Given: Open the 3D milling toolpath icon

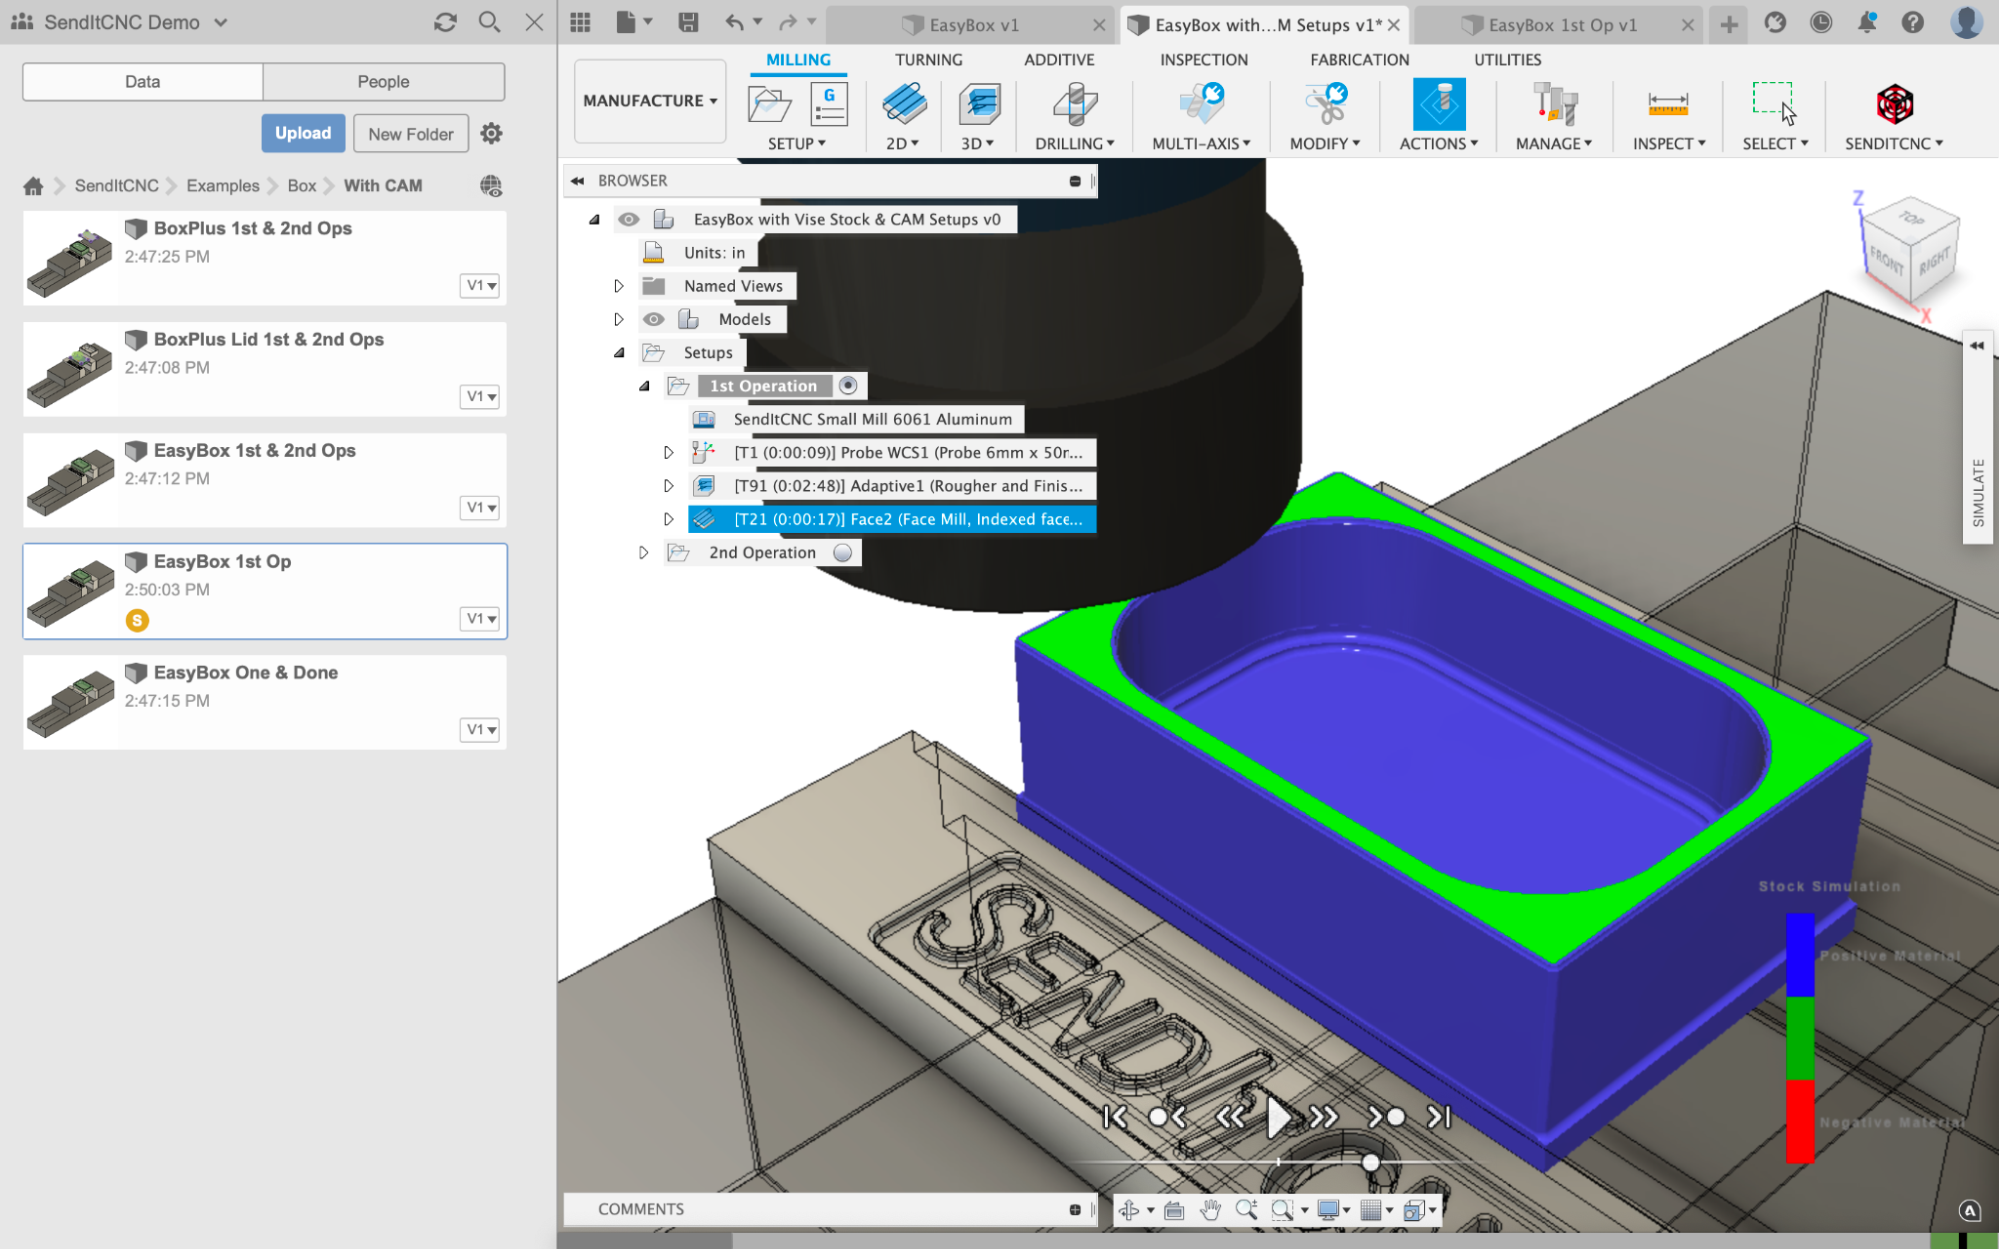Looking at the screenshot, I should click(979, 104).
